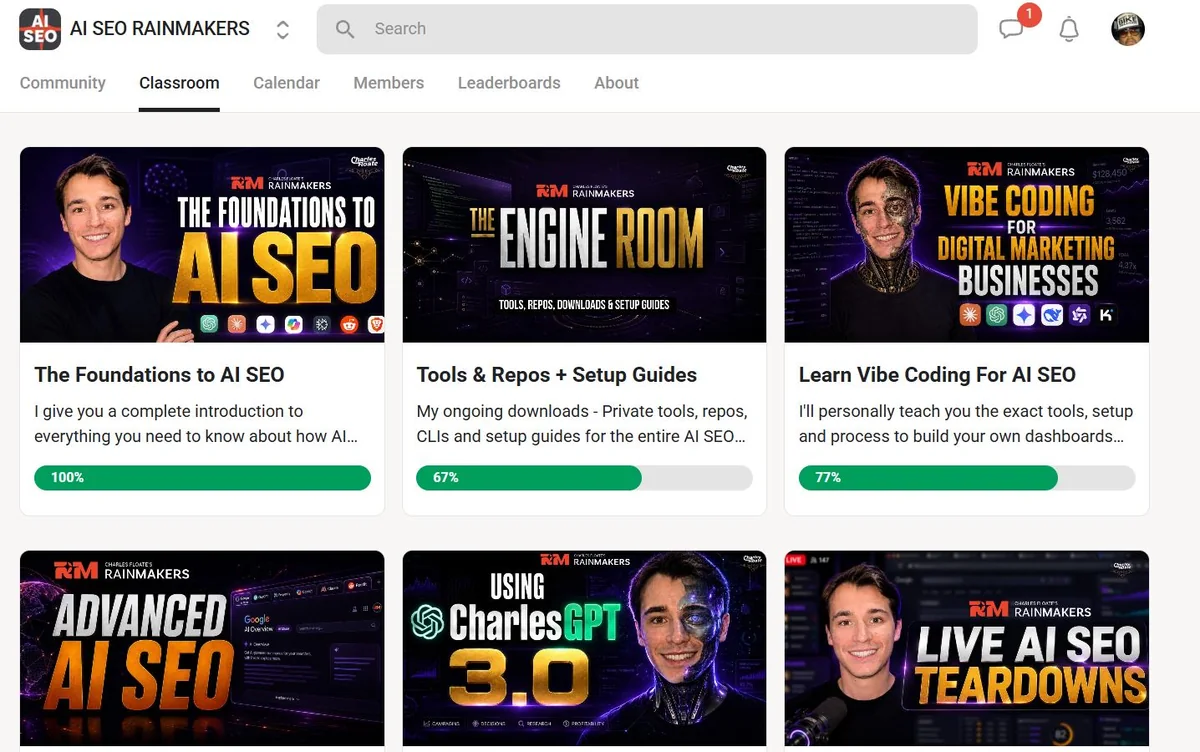Click the 77% progress bar
The width and height of the screenshot is (1200, 752).
coord(967,478)
